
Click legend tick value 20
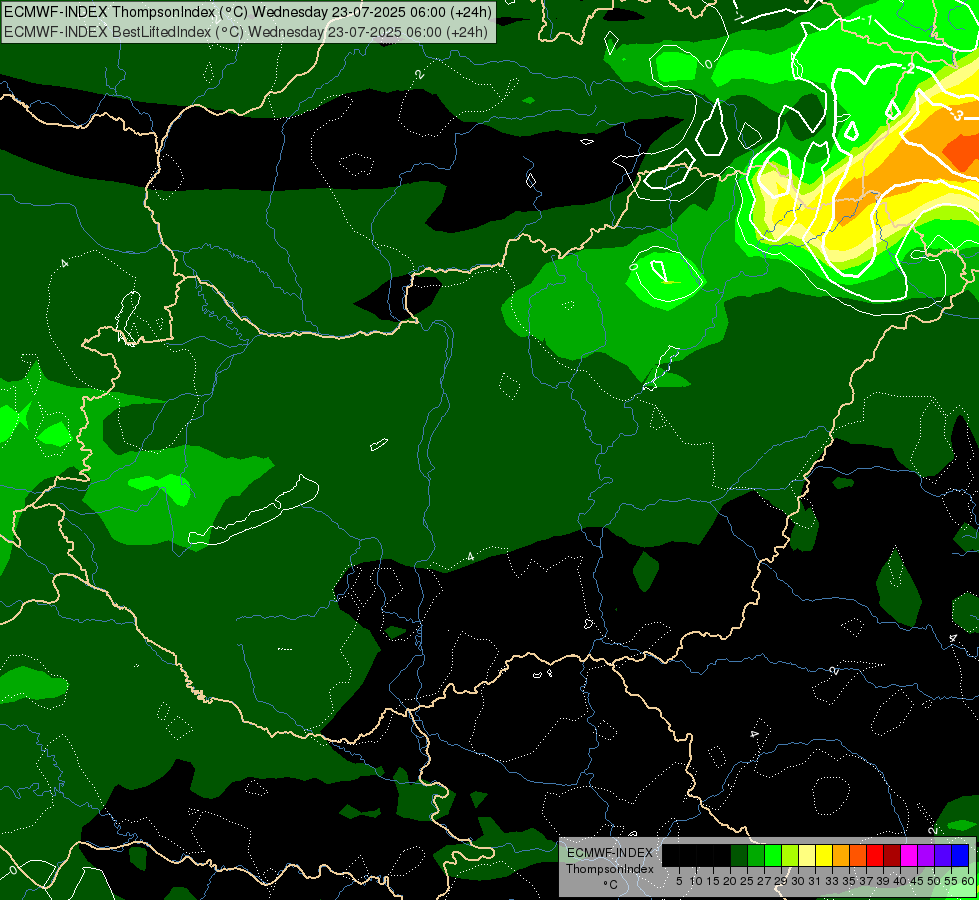point(730,881)
